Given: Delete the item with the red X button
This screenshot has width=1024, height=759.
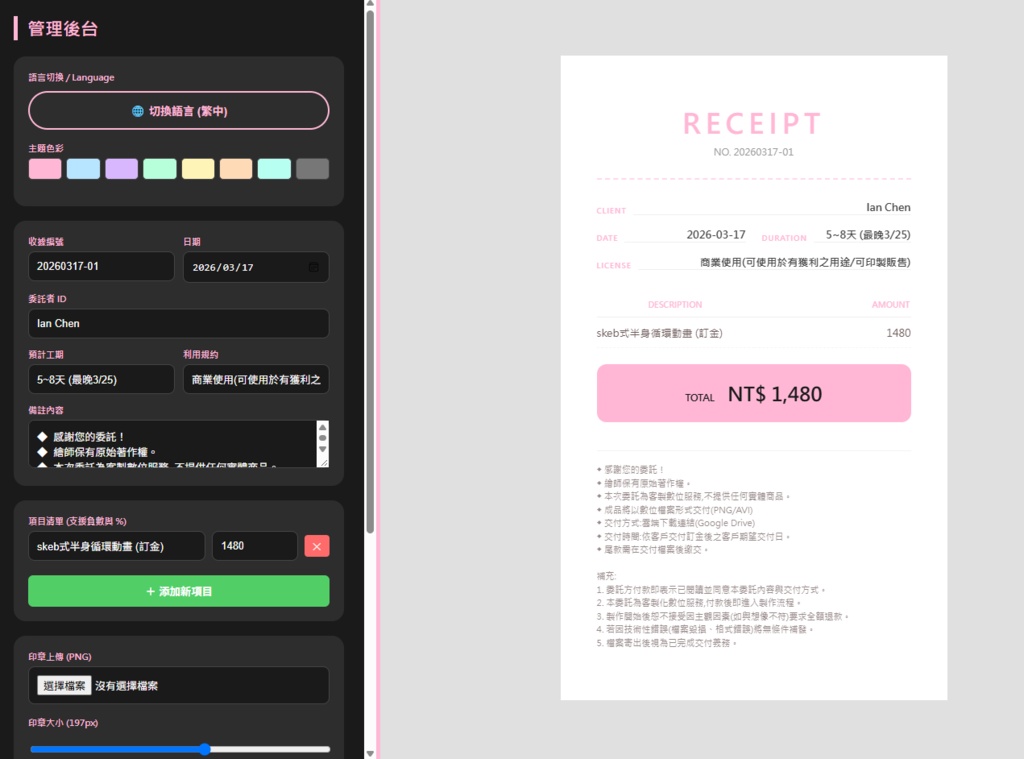Looking at the screenshot, I should (317, 546).
